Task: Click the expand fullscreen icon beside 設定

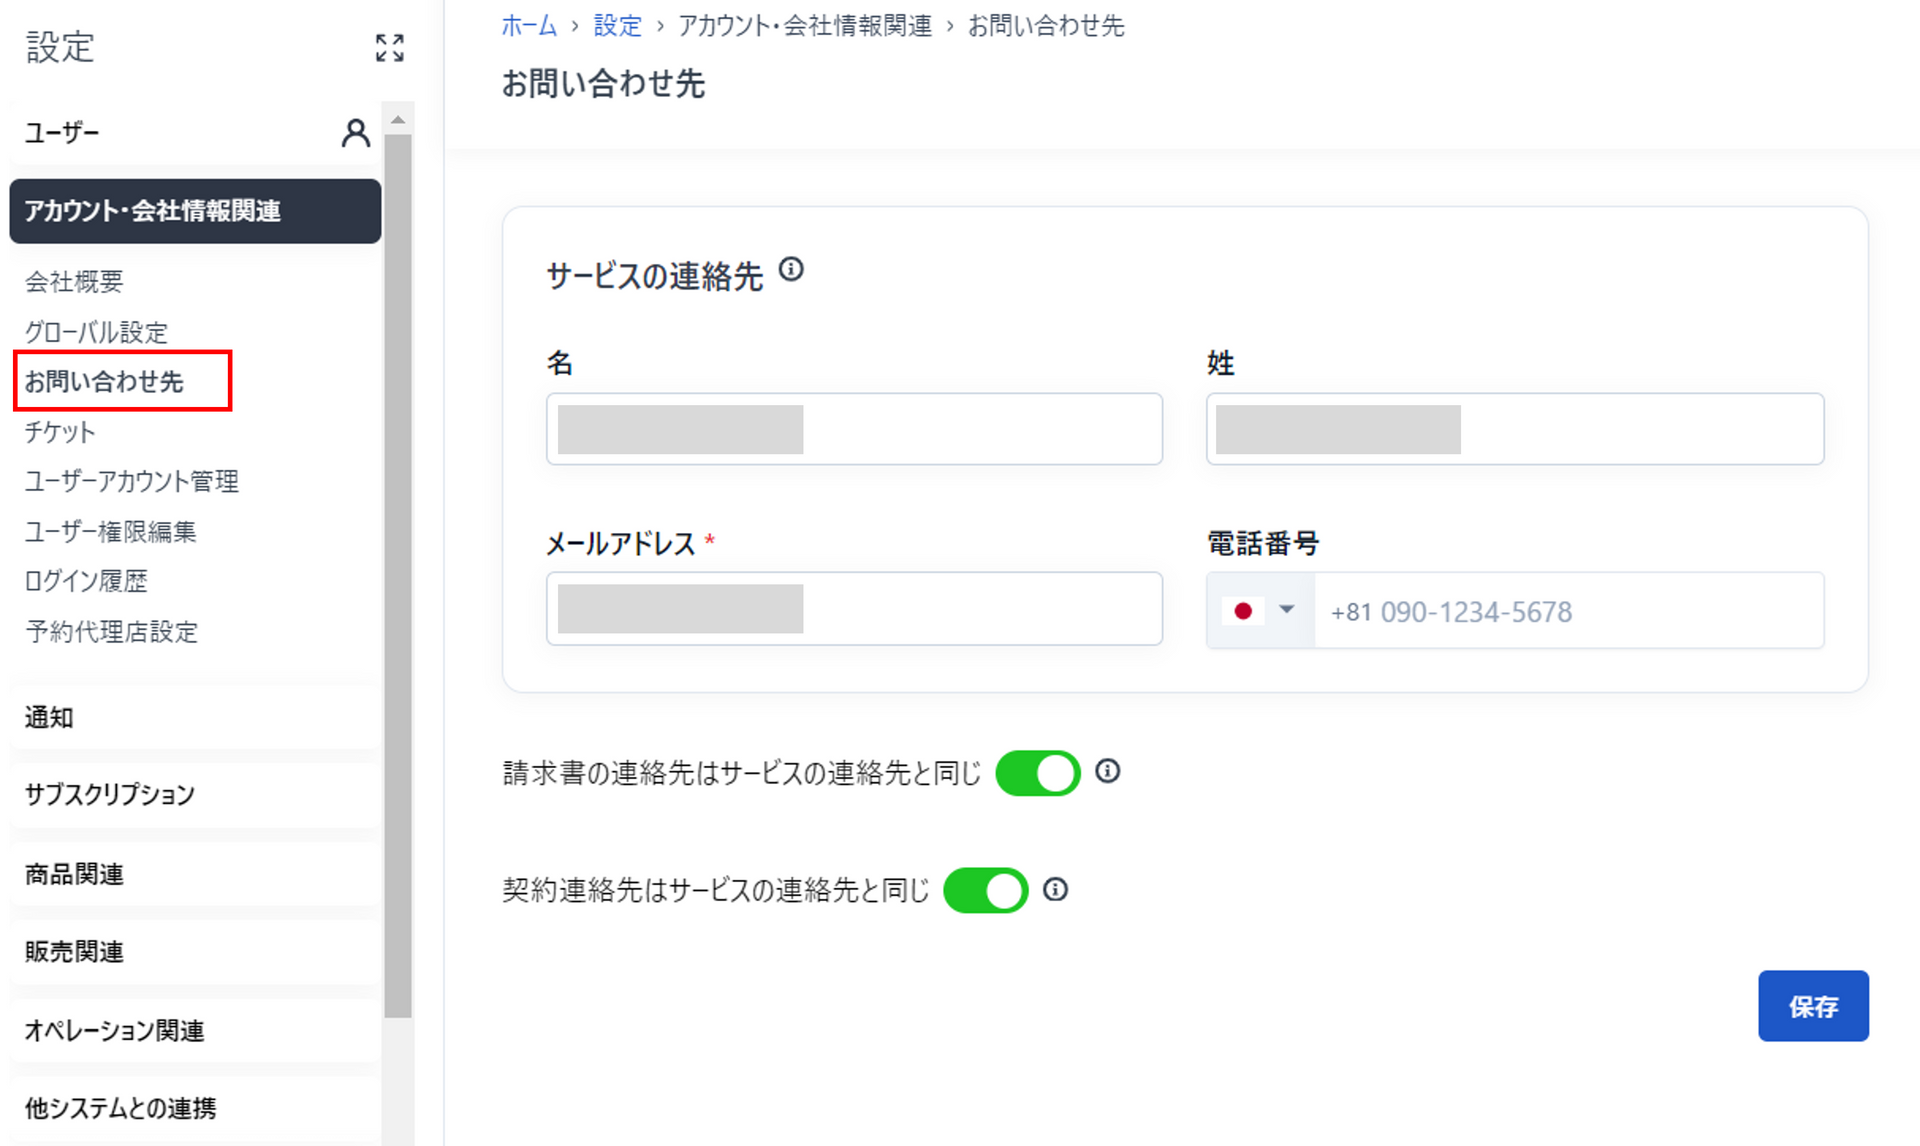Action: point(389,47)
